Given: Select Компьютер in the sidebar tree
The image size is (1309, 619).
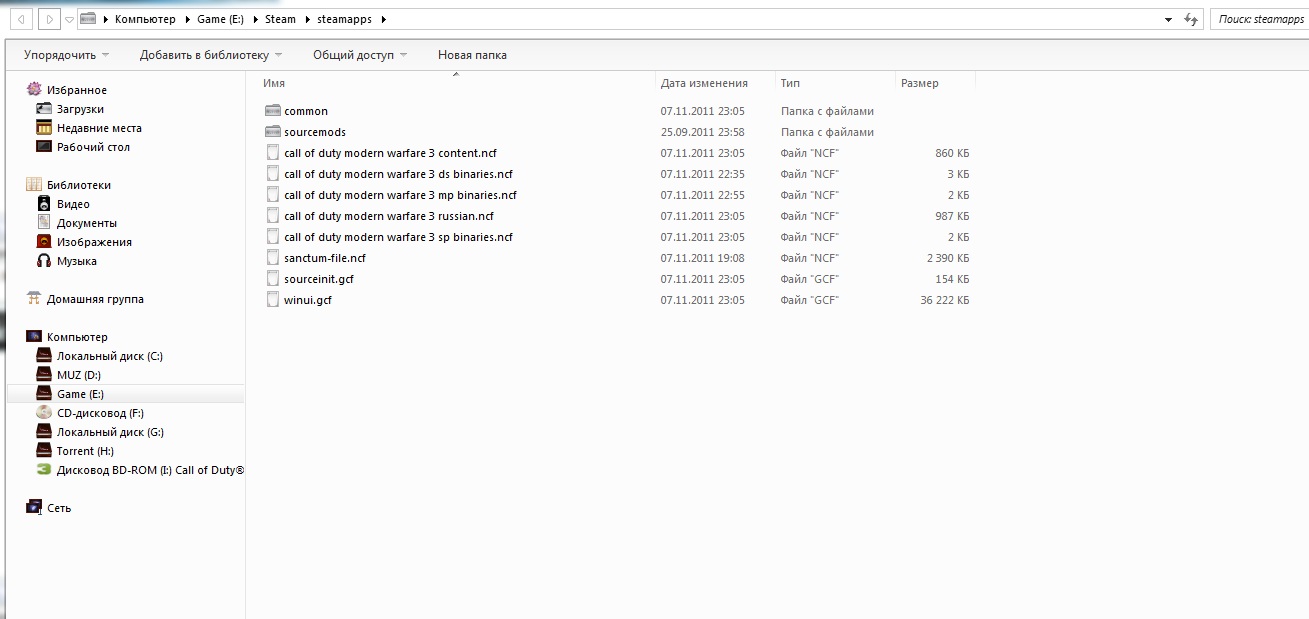Looking at the screenshot, I should 77,337.
